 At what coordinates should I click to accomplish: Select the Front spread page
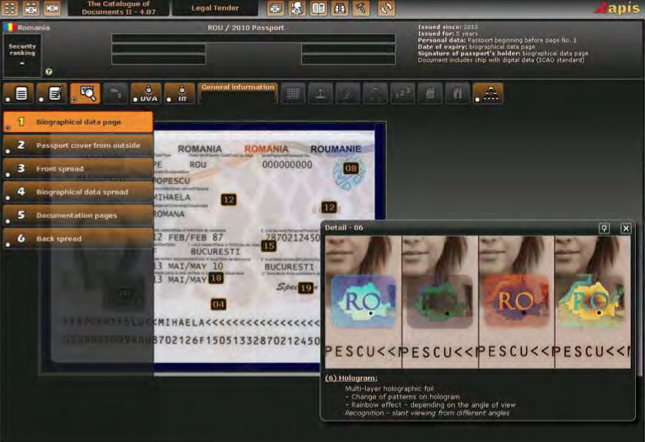pos(78,169)
